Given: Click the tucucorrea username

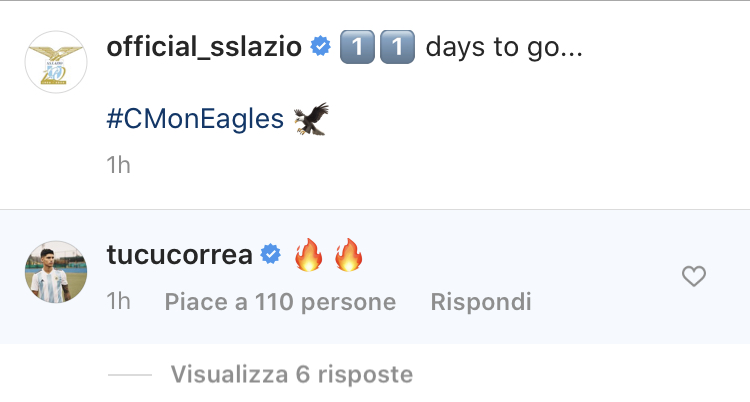Looking at the screenshot, I should point(179,254).
